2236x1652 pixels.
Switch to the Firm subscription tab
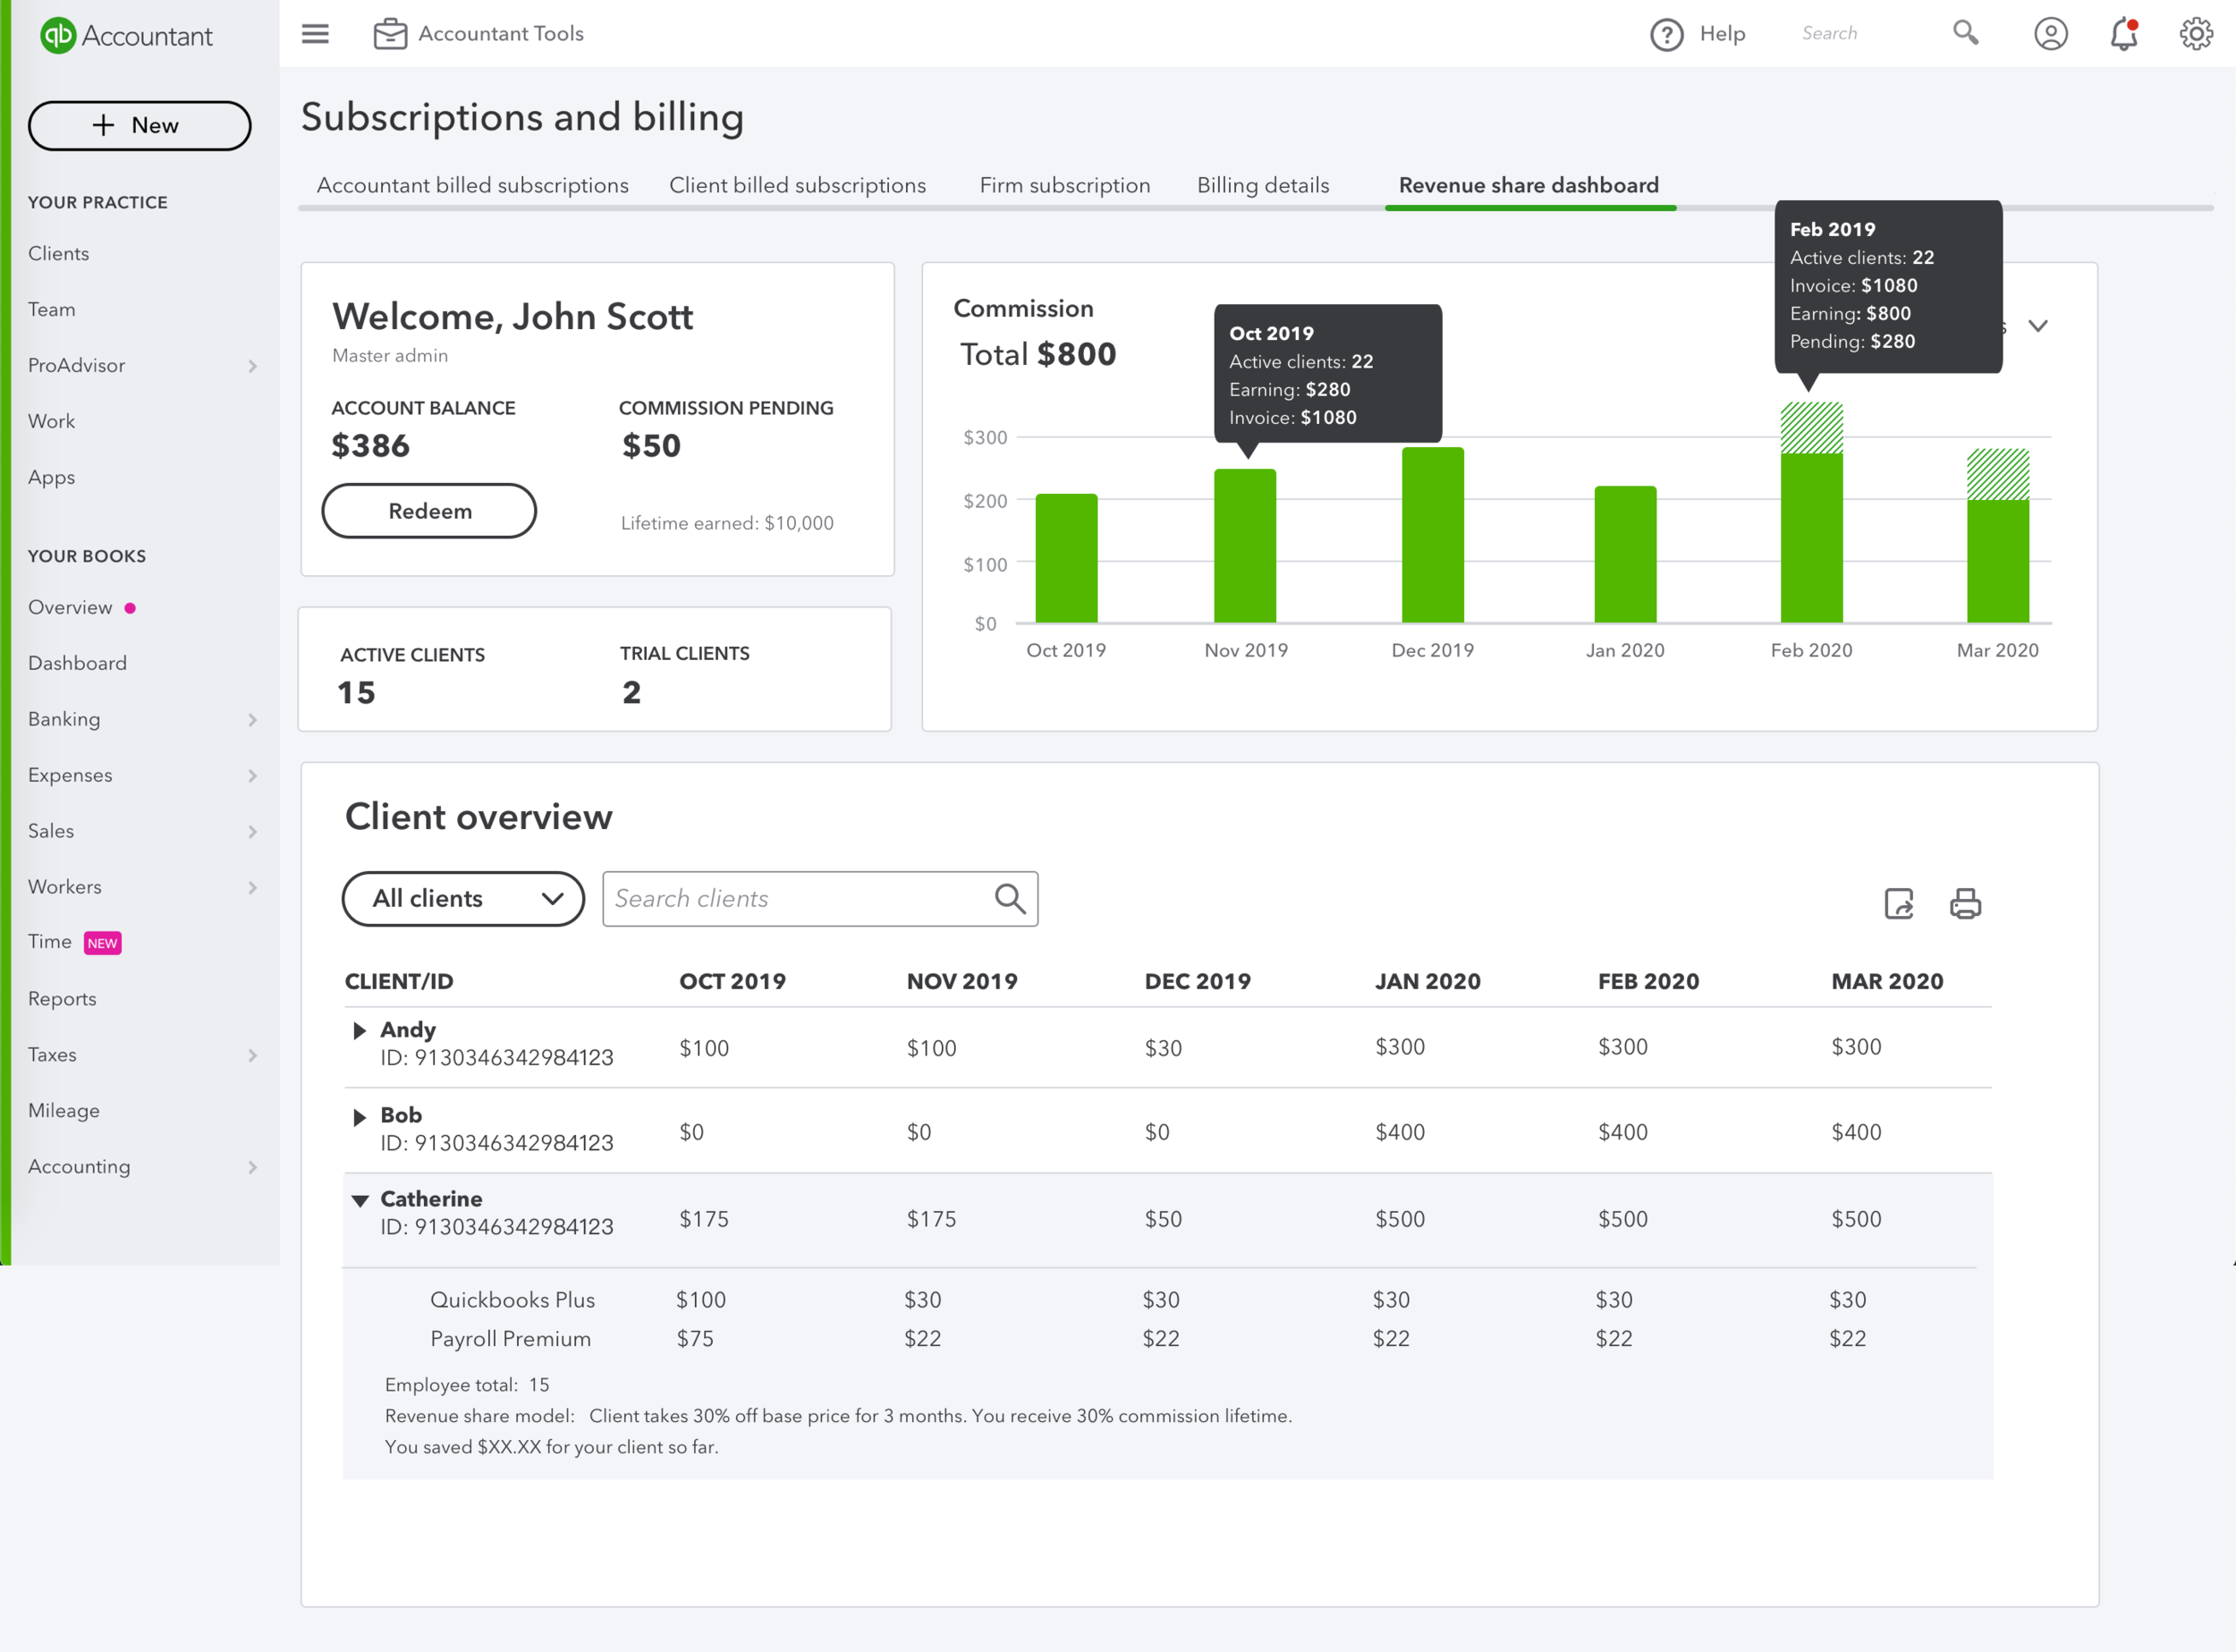[x=1064, y=185]
